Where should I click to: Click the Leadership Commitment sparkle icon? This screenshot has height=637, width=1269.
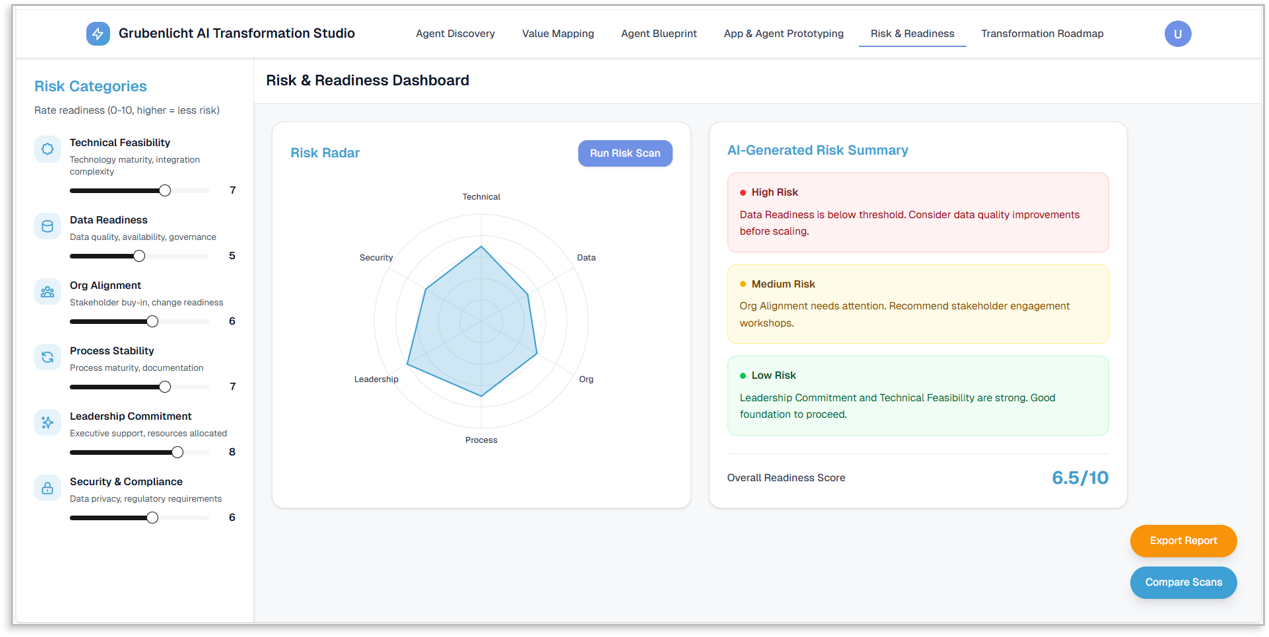click(x=47, y=423)
